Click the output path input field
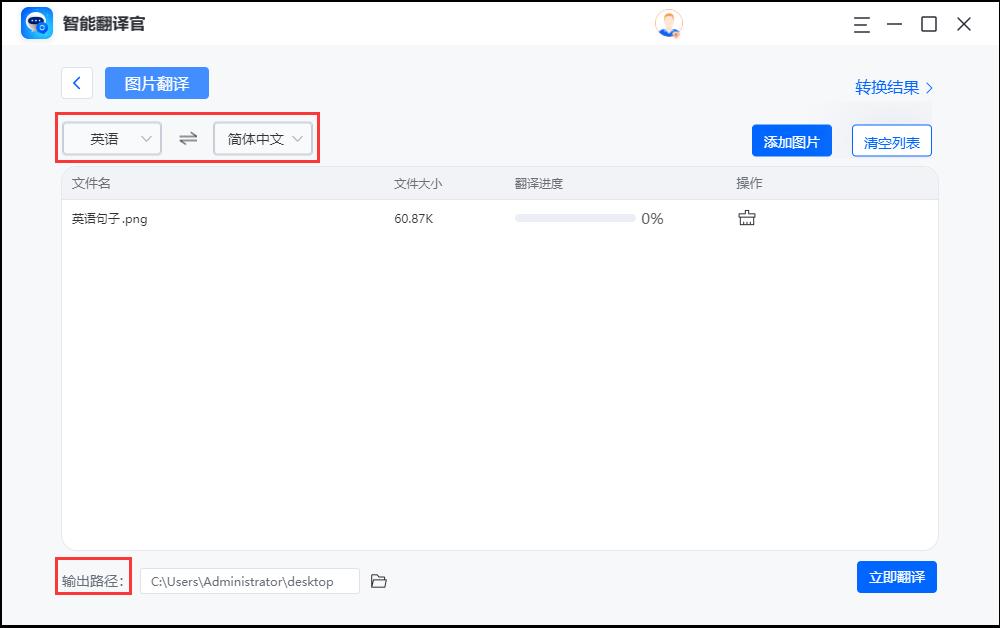The height and width of the screenshot is (628, 1000). (250, 580)
